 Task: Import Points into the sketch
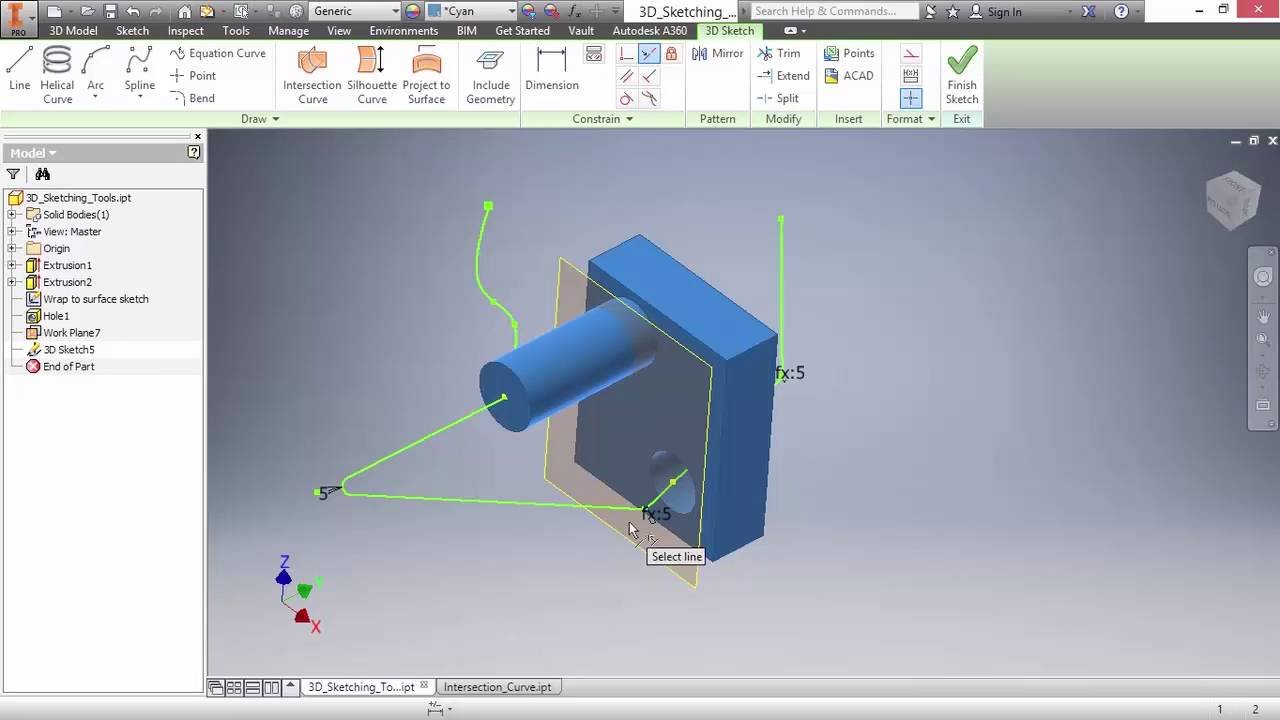point(849,53)
